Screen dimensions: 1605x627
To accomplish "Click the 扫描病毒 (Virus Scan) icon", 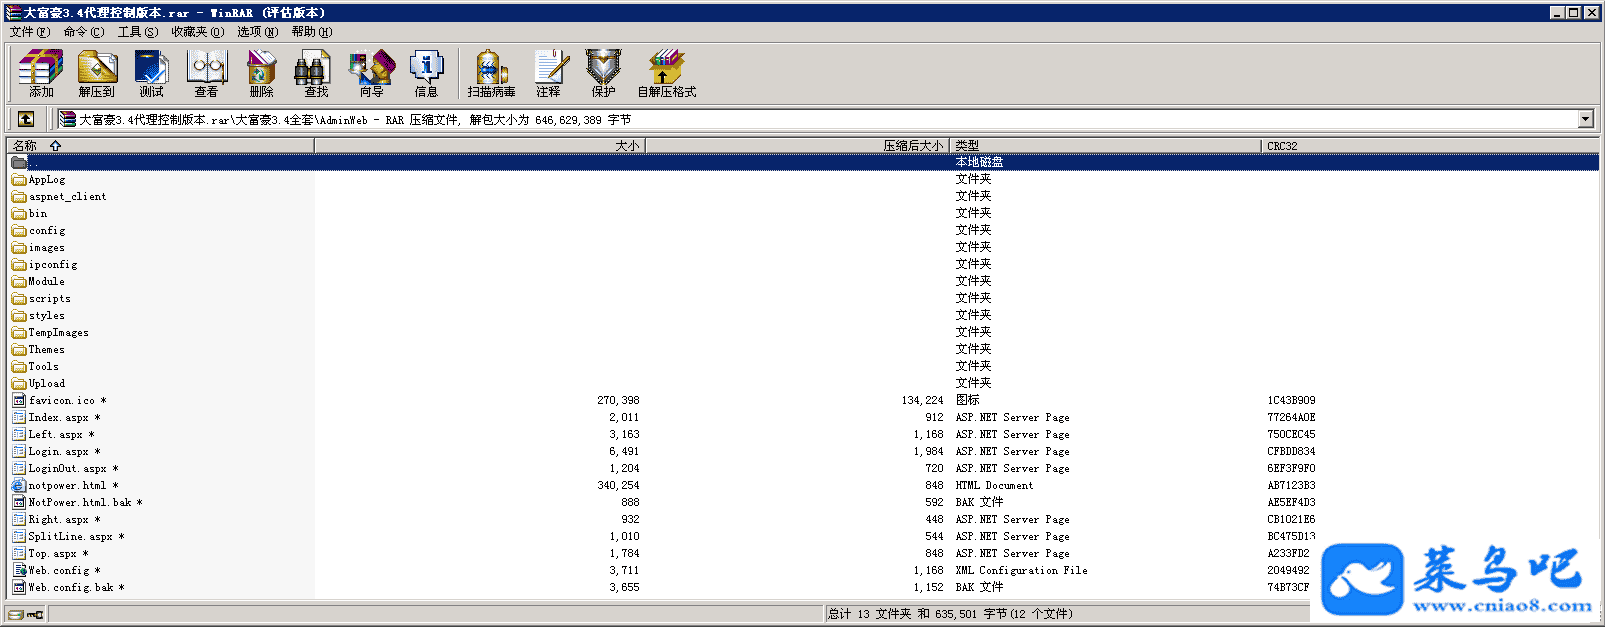I will (x=491, y=73).
